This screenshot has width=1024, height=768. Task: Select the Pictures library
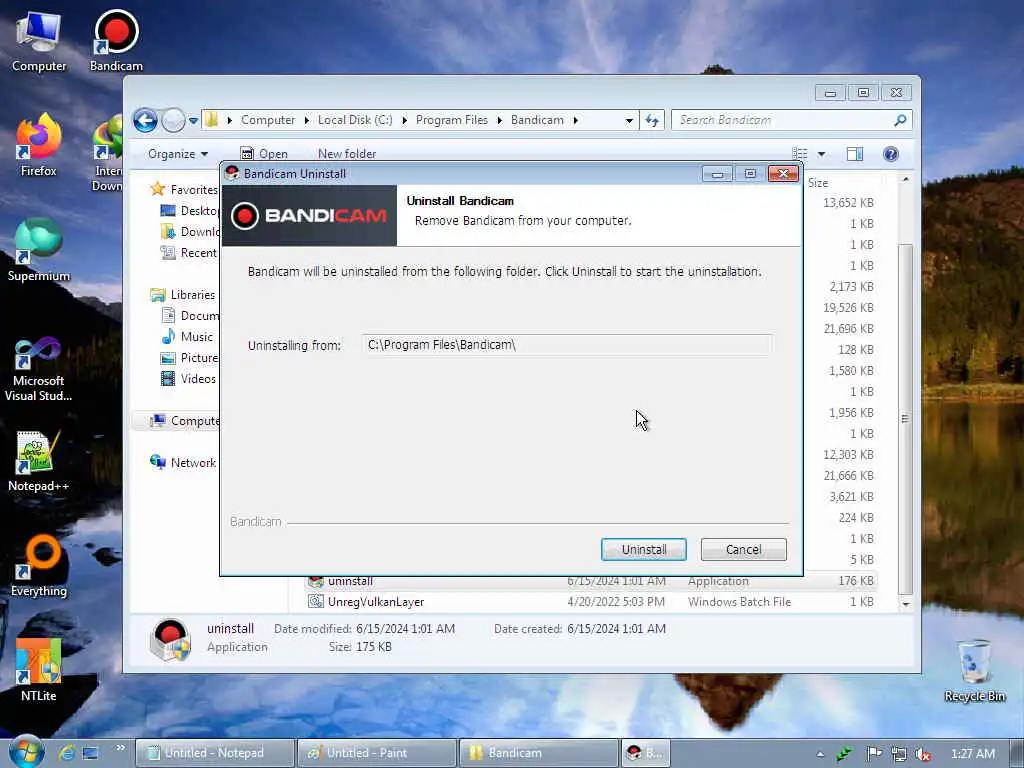pyautogui.click(x=189, y=357)
